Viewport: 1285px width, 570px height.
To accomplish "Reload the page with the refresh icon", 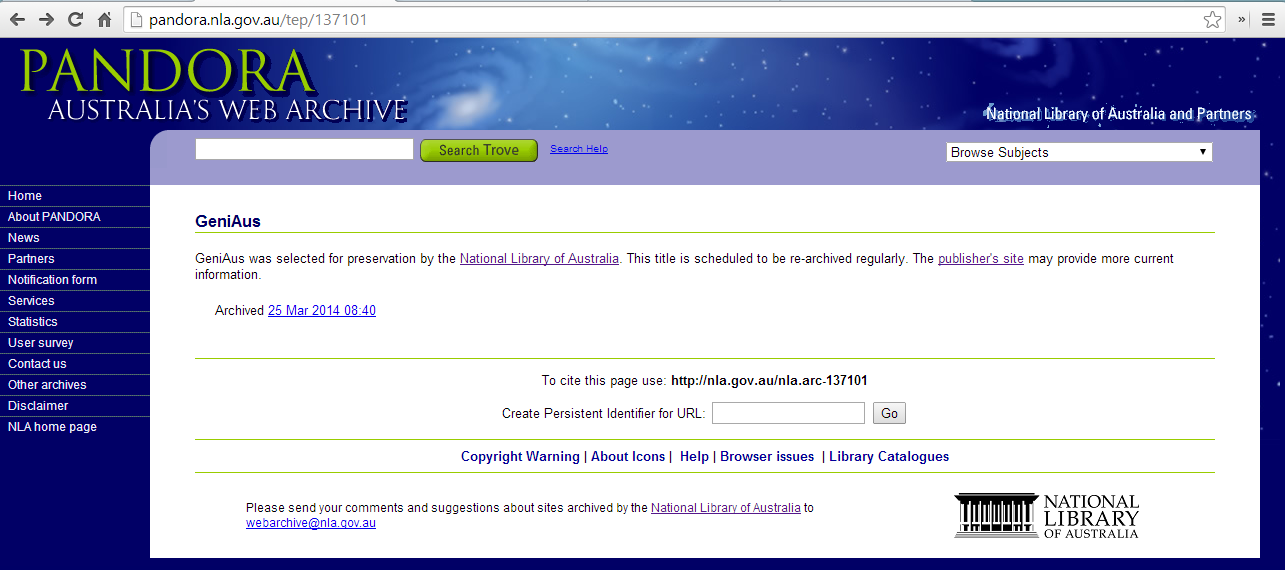I will pyautogui.click(x=75, y=19).
